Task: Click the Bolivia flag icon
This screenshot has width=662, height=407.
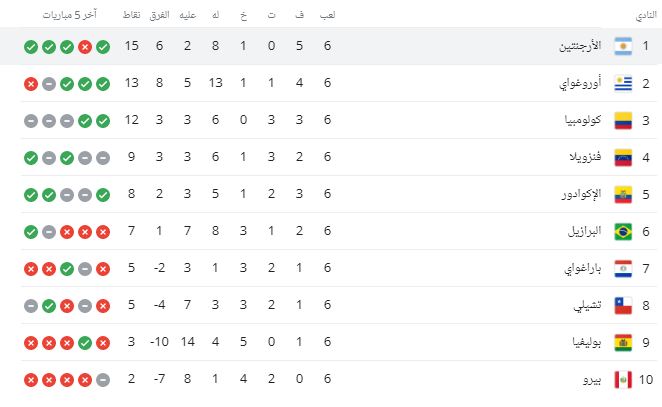Action: click(x=623, y=343)
